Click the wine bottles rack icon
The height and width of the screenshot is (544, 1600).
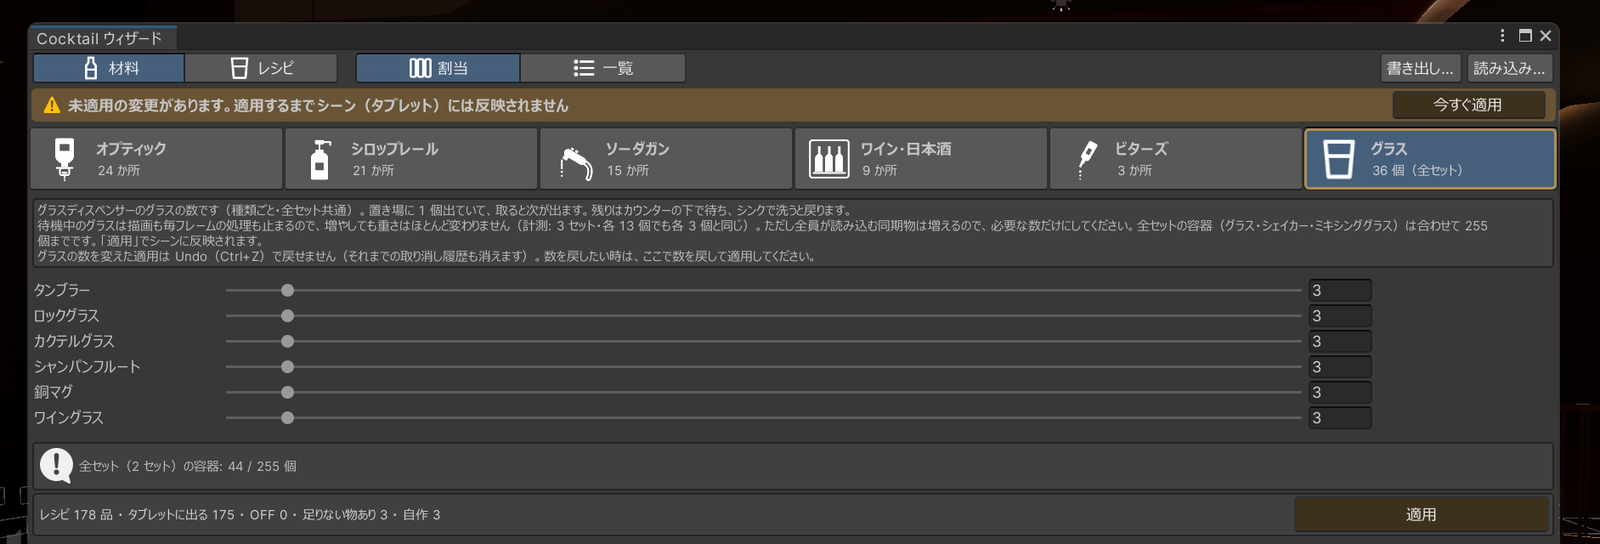829,159
